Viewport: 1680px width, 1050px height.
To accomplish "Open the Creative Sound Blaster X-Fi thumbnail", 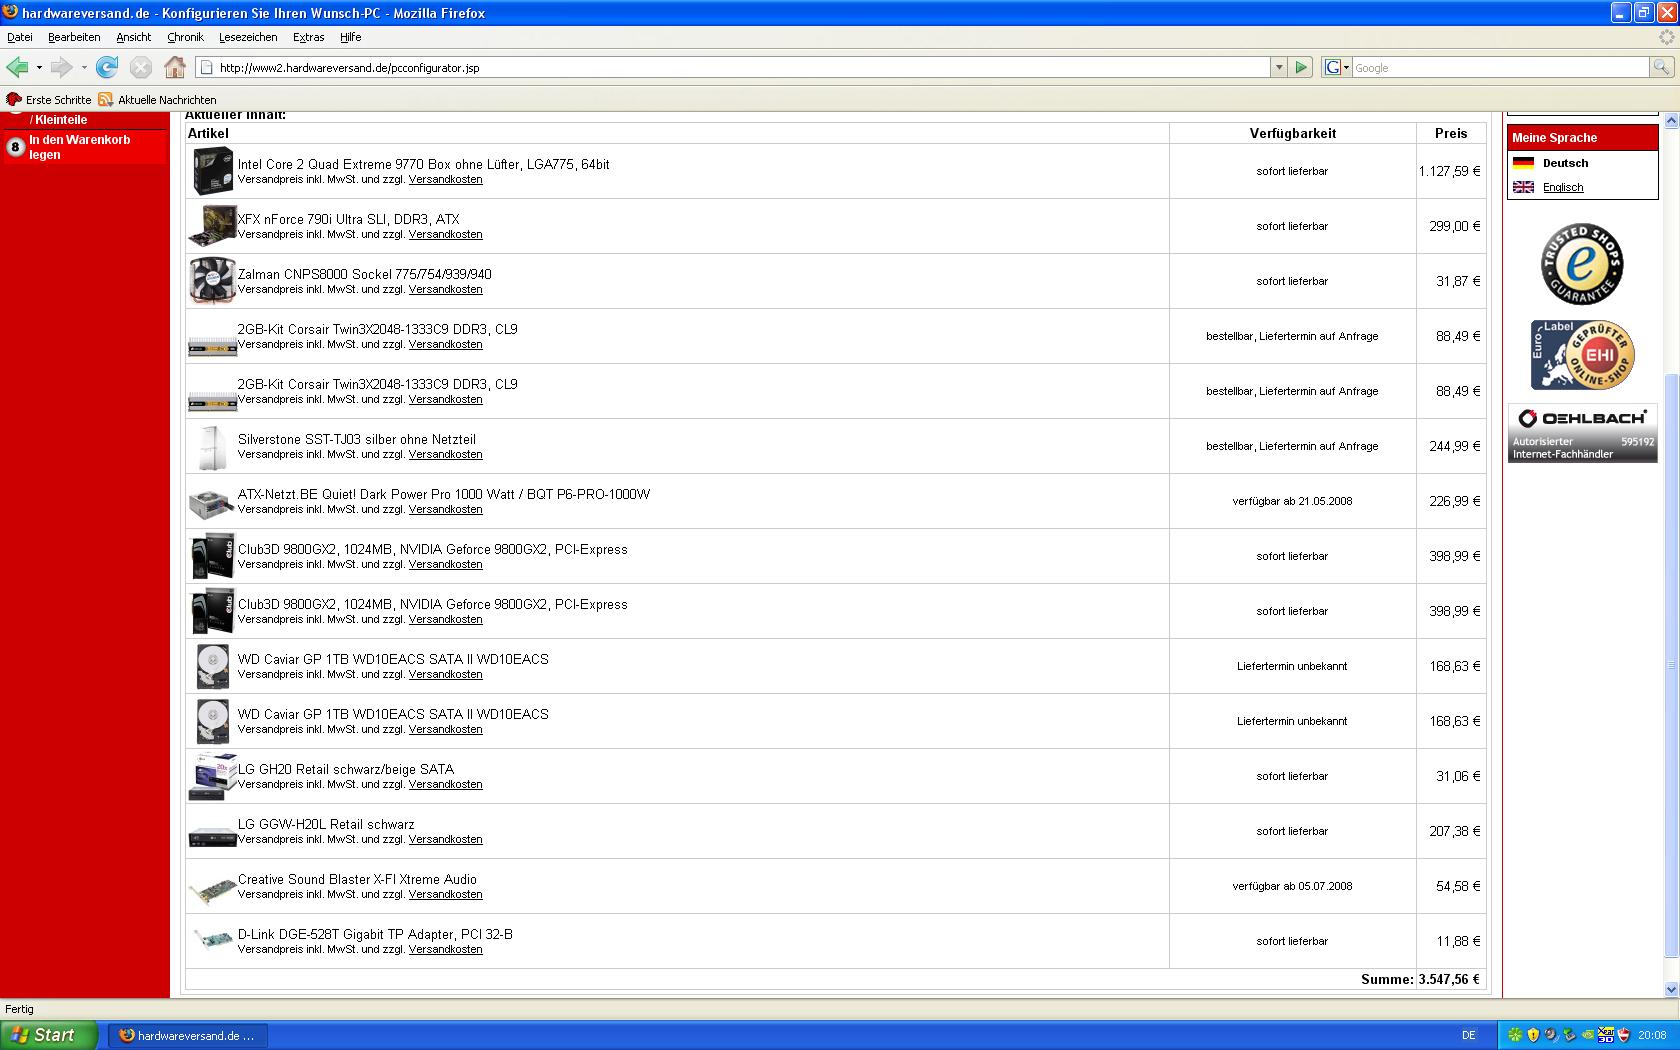I will (212, 890).
